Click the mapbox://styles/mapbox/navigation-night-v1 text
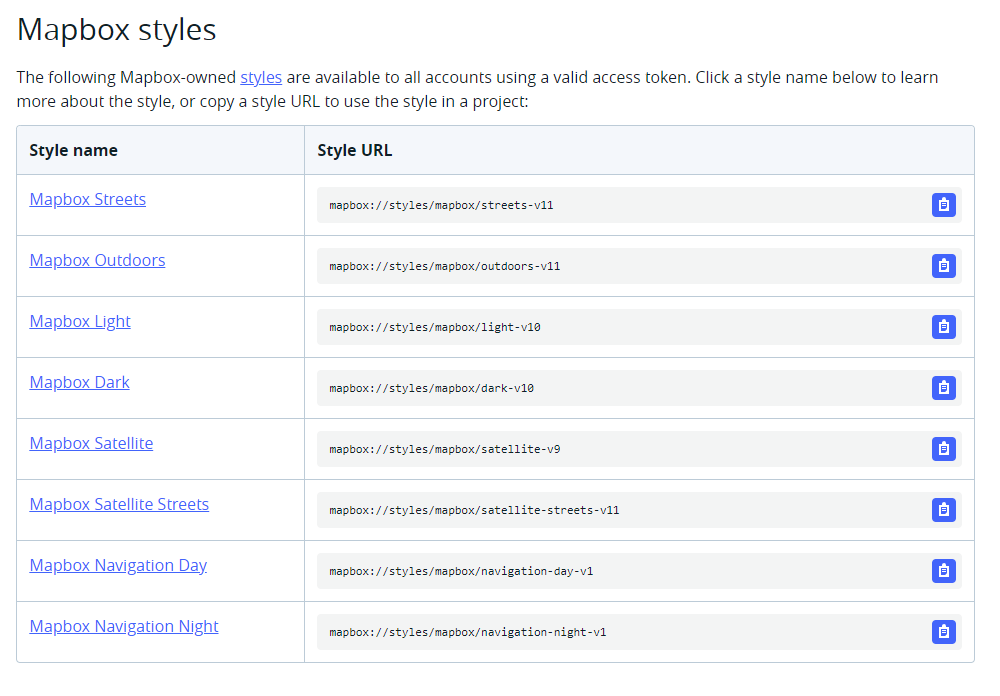This screenshot has width=1000, height=696. click(467, 632)
